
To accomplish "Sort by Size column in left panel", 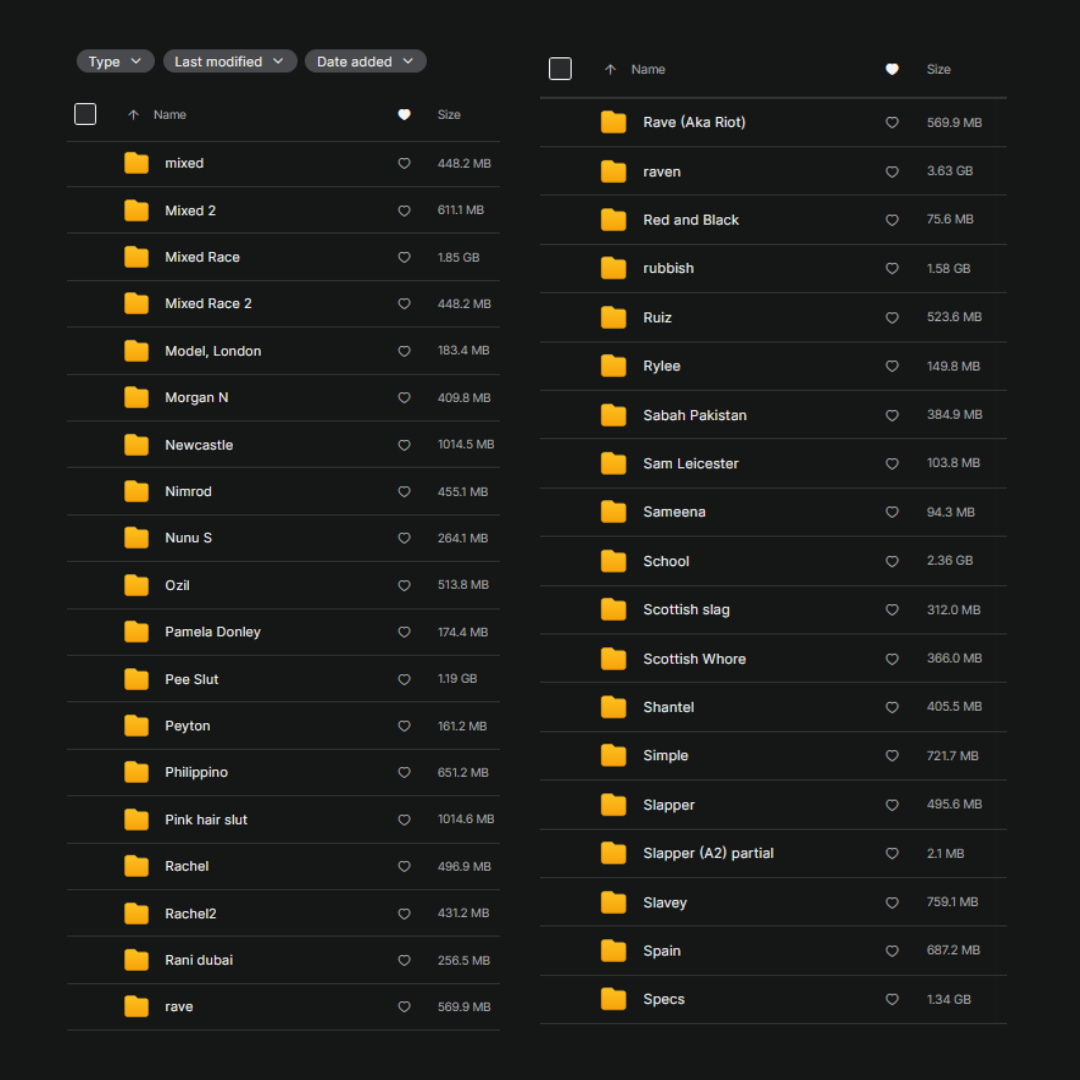I will [449, 115].
